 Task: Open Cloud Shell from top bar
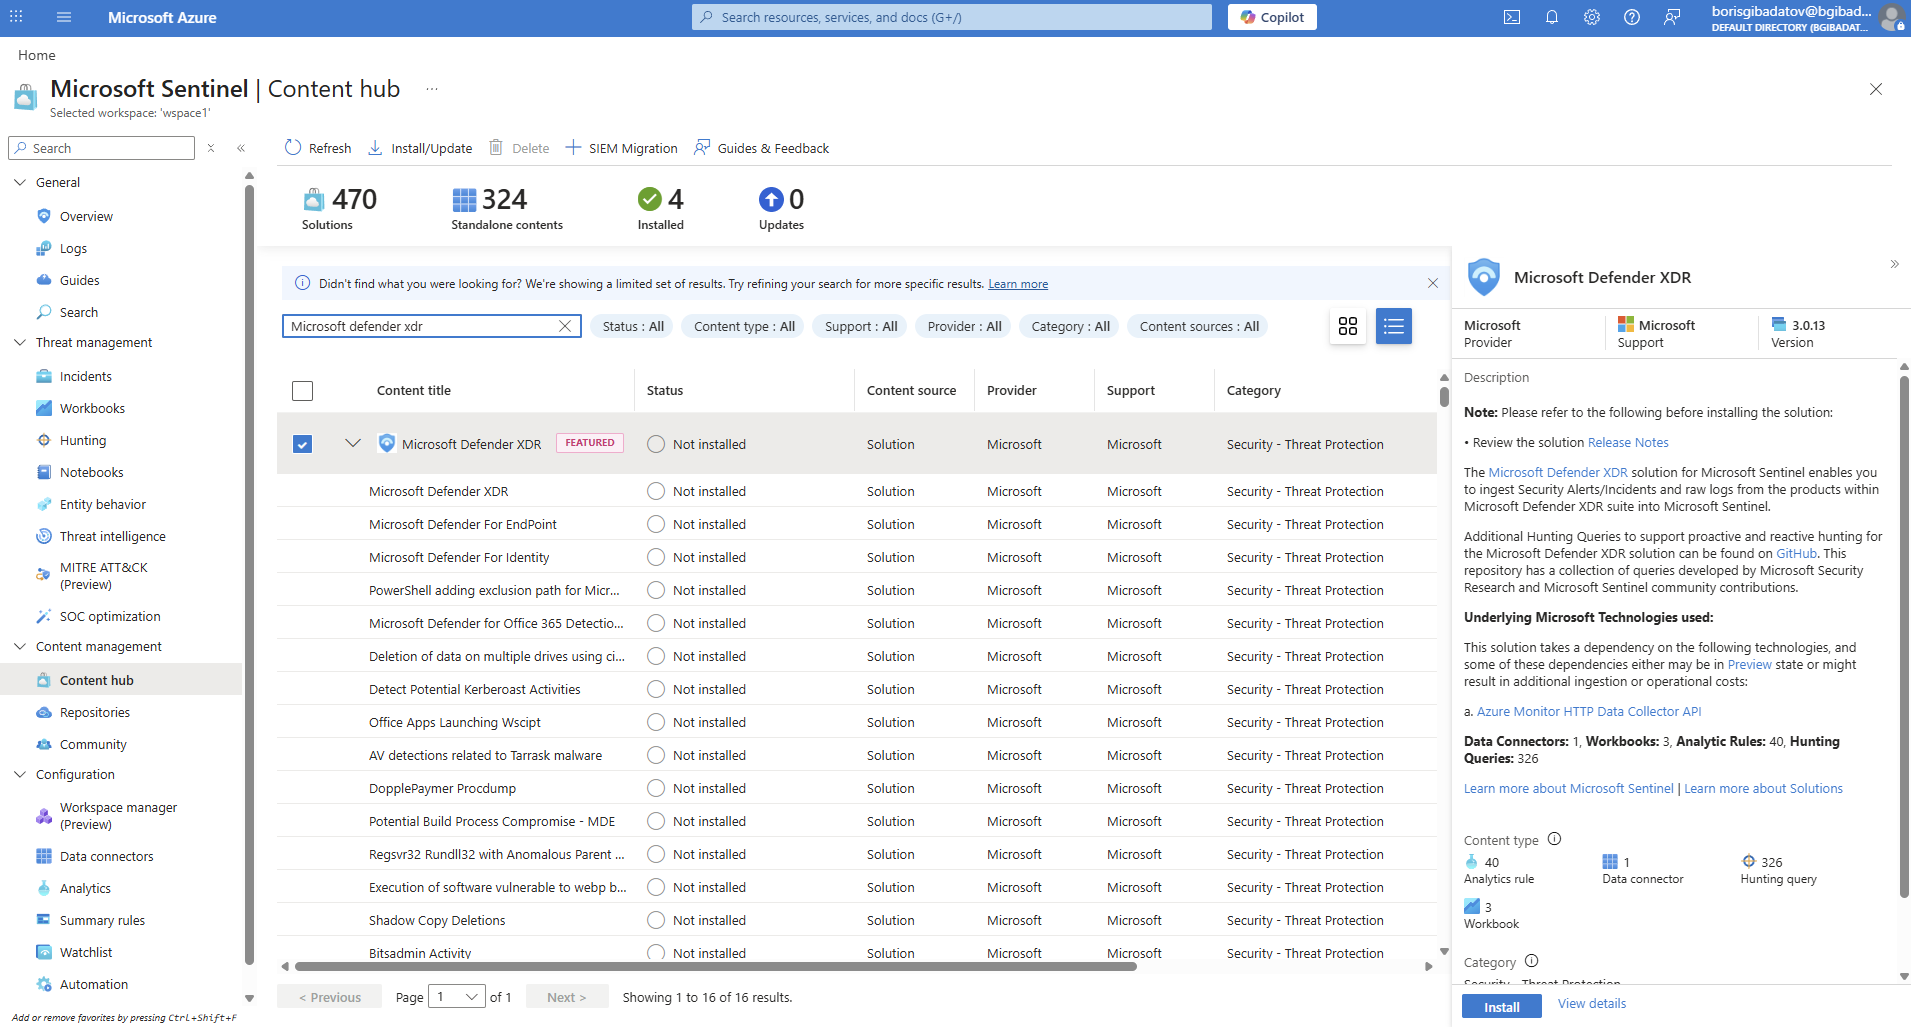1512,17
